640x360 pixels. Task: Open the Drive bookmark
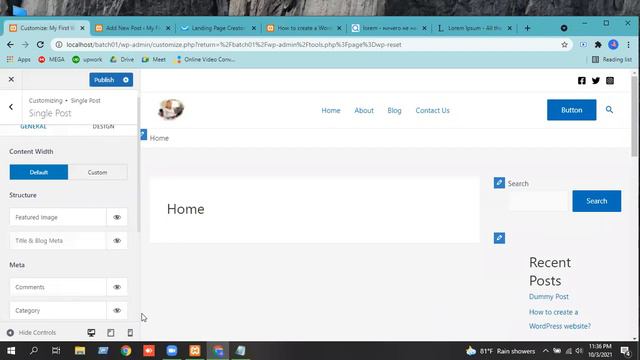tap(122, 60)
